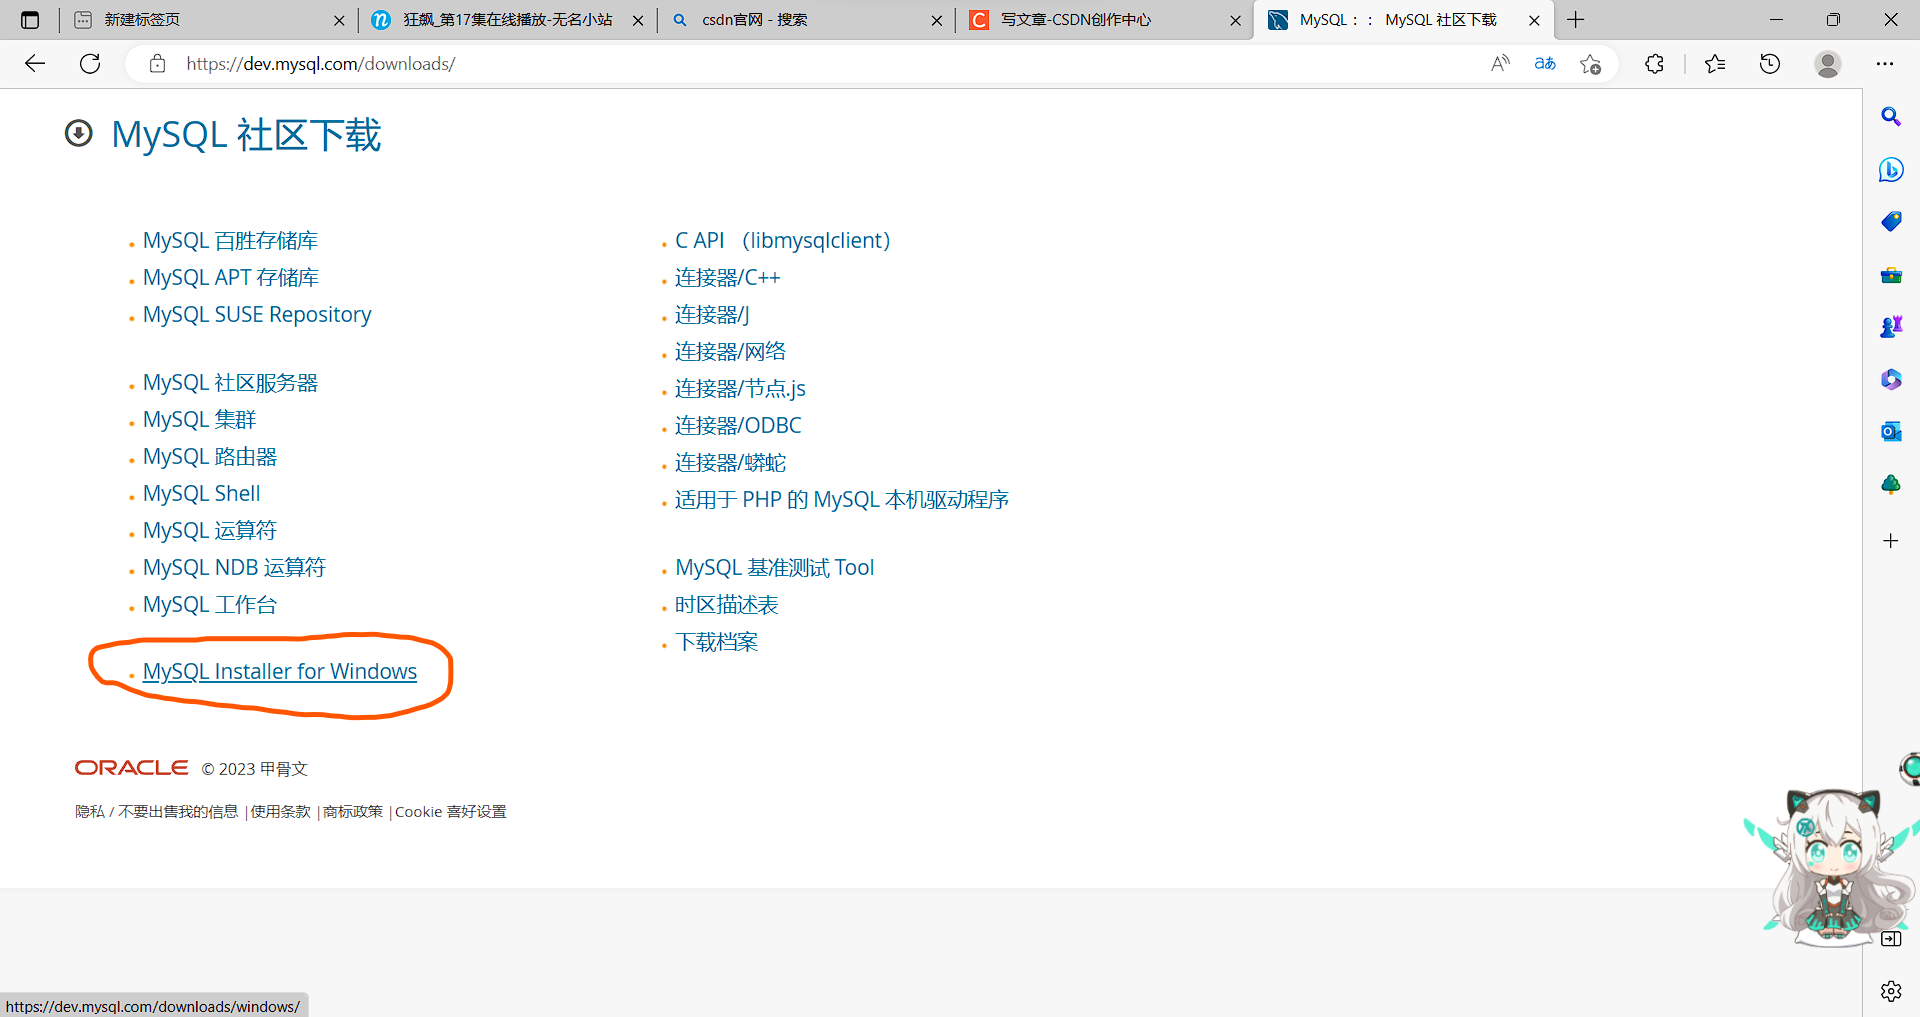
Task: Open the browser extensions puzzle icon
Action: (1655, 64)
